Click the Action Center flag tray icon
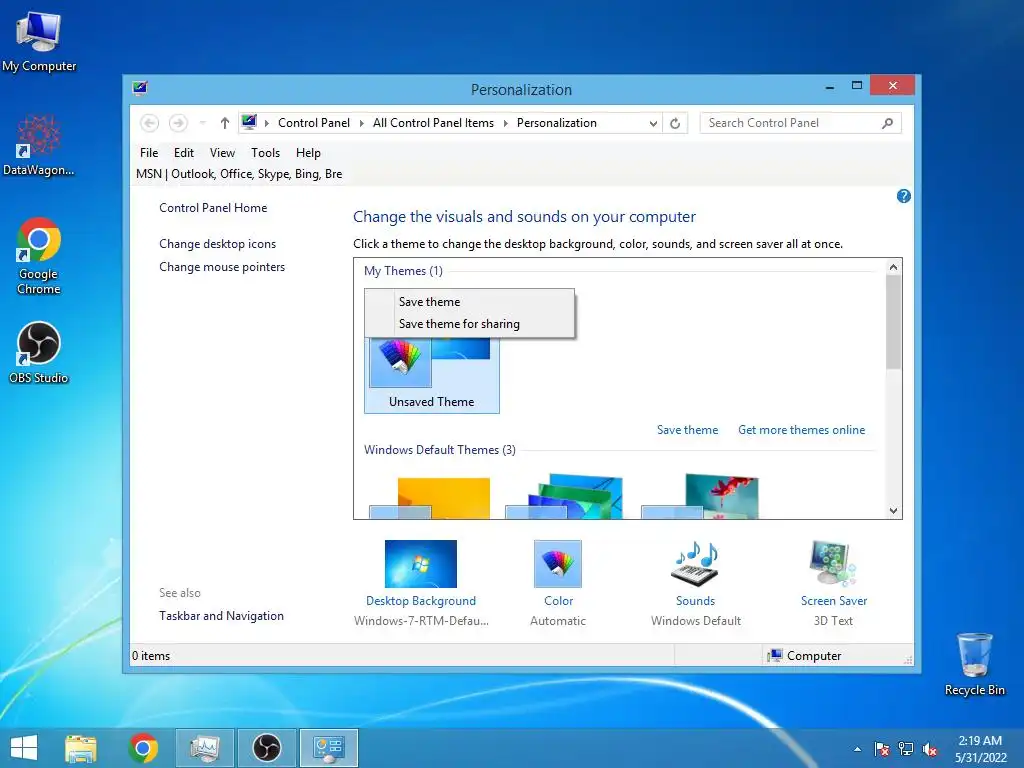The height and width of the screenshot is (768, 1024). coord(881,749)
